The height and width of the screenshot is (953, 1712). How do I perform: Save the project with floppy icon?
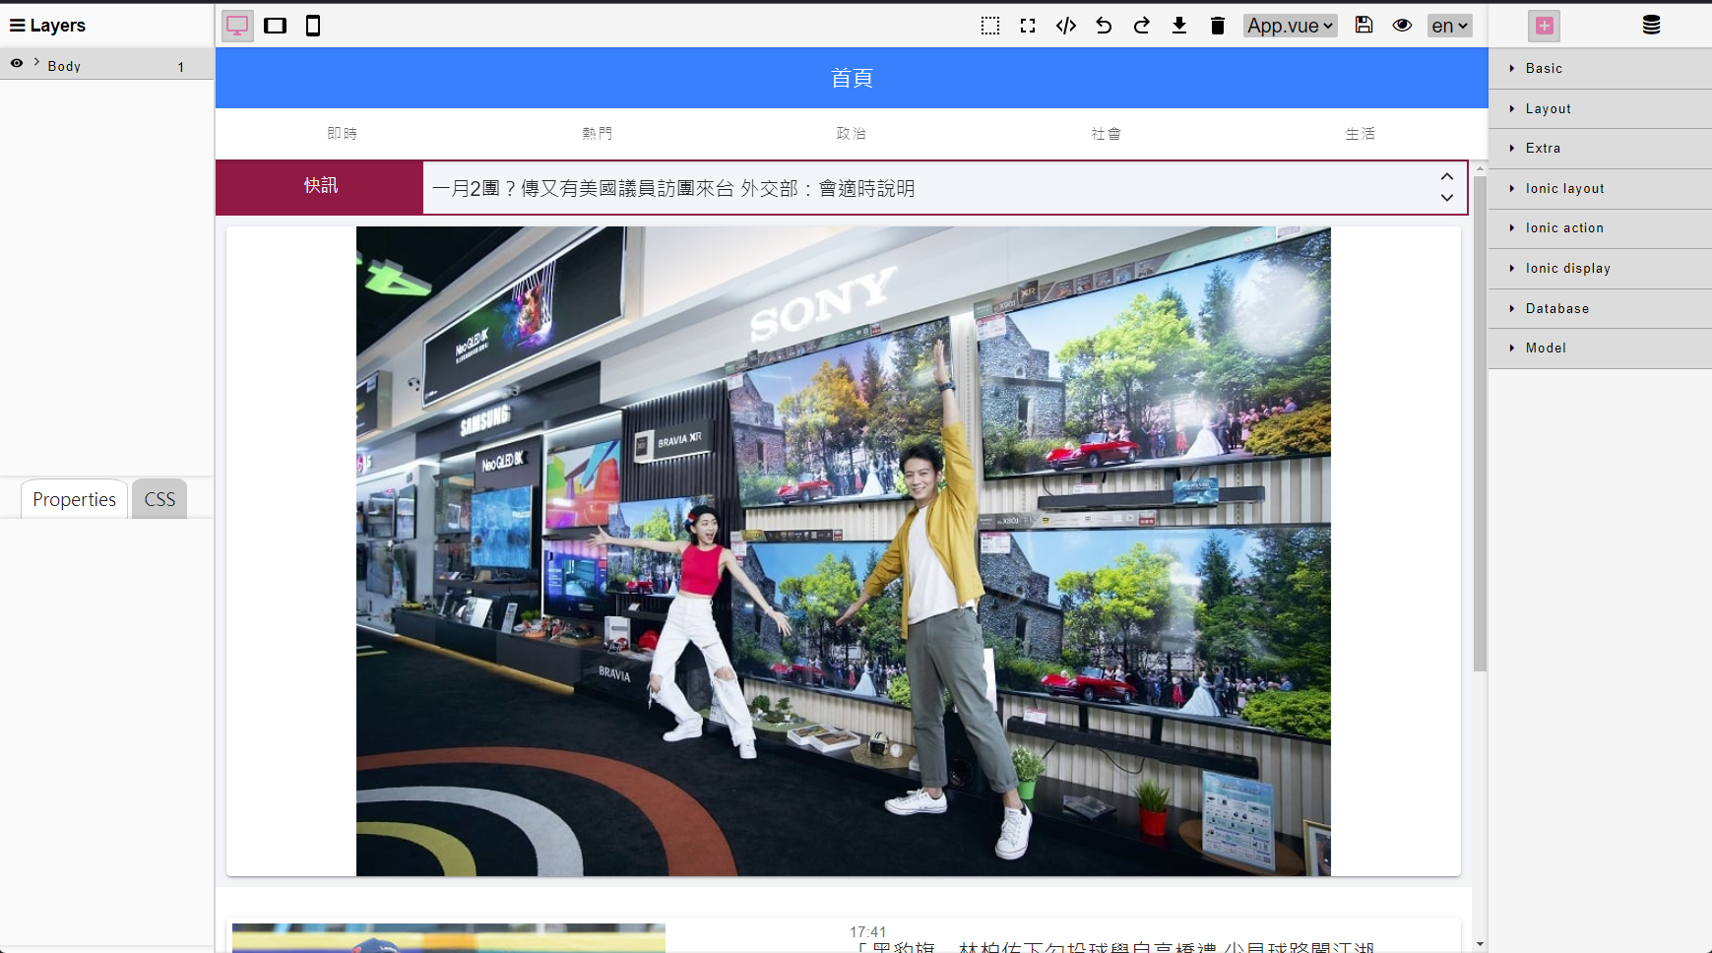point(1364,25)
